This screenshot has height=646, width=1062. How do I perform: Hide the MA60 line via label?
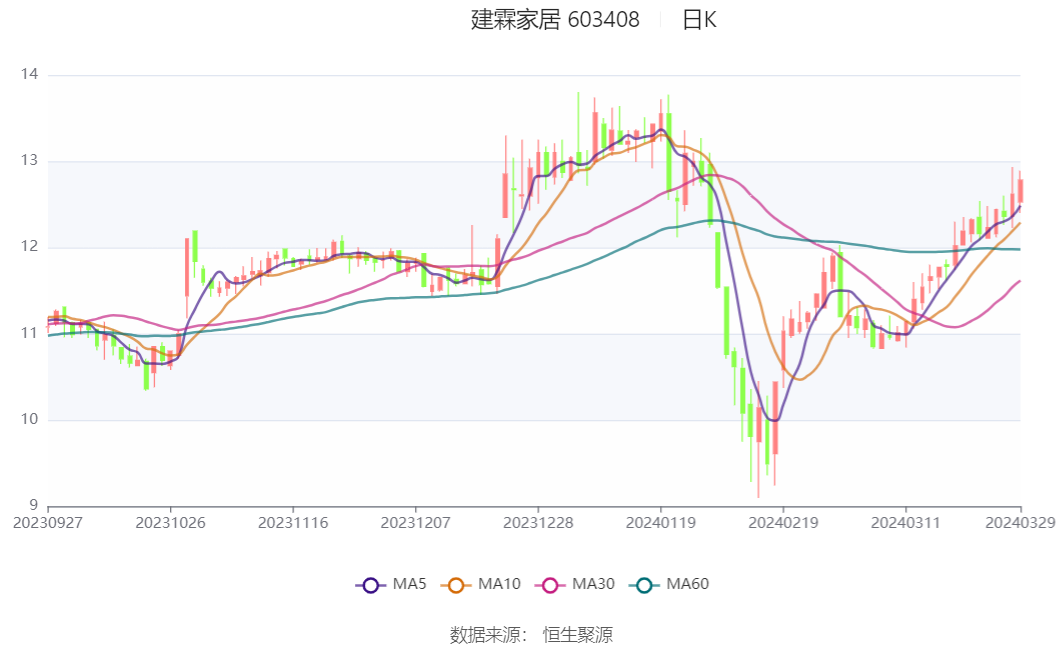coord(687,584)
